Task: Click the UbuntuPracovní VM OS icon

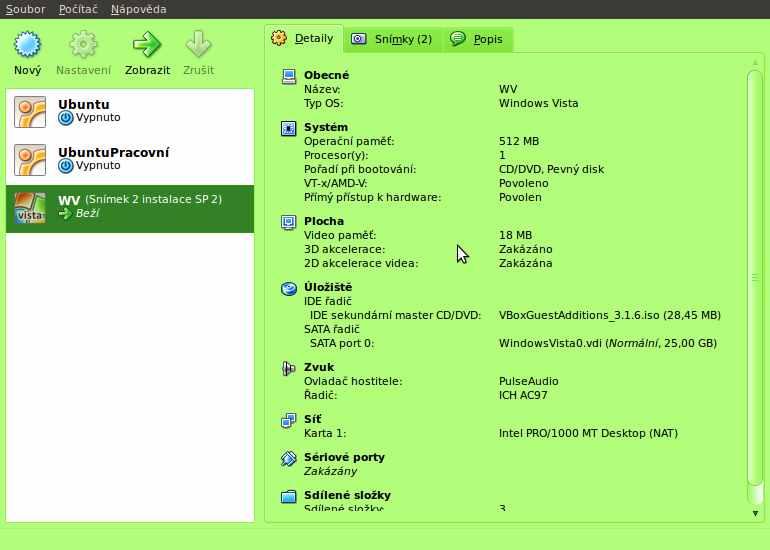Action: 30,160
